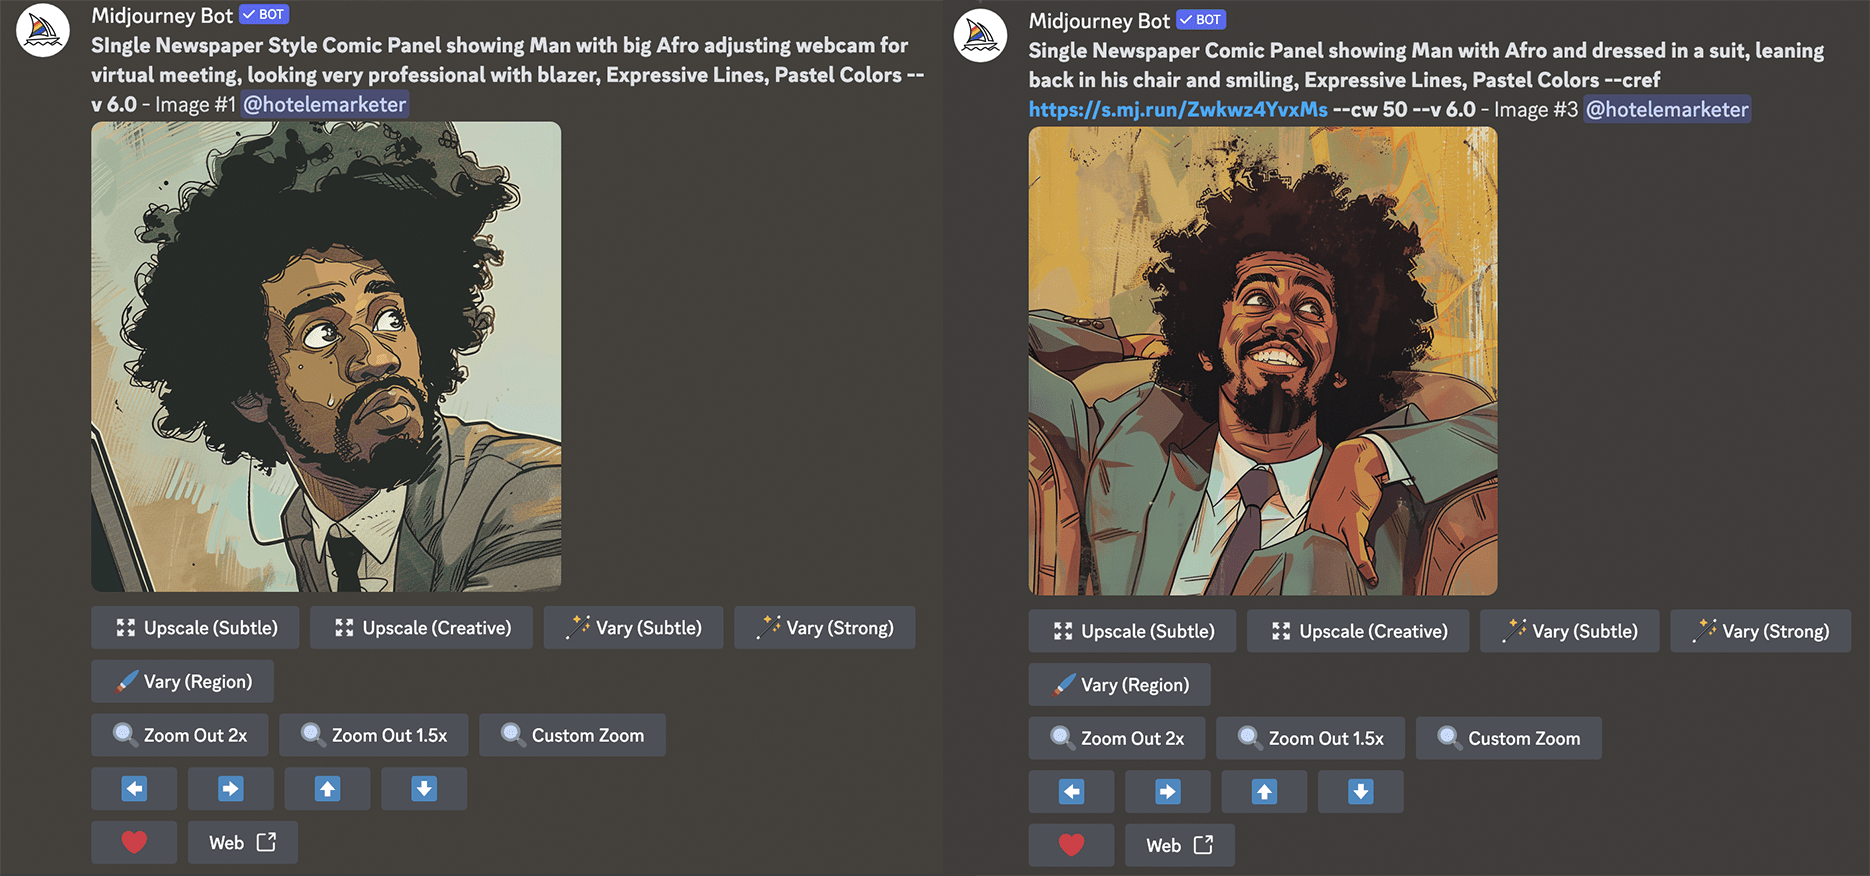
Task: Click @hotelemarketer mention in the left message
Action: click(x=324, y=104)
